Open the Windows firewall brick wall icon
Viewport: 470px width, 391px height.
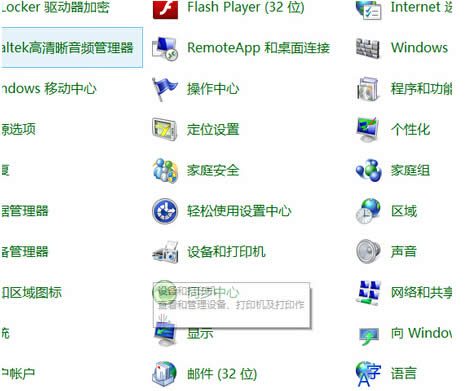(x=368, y=48)
